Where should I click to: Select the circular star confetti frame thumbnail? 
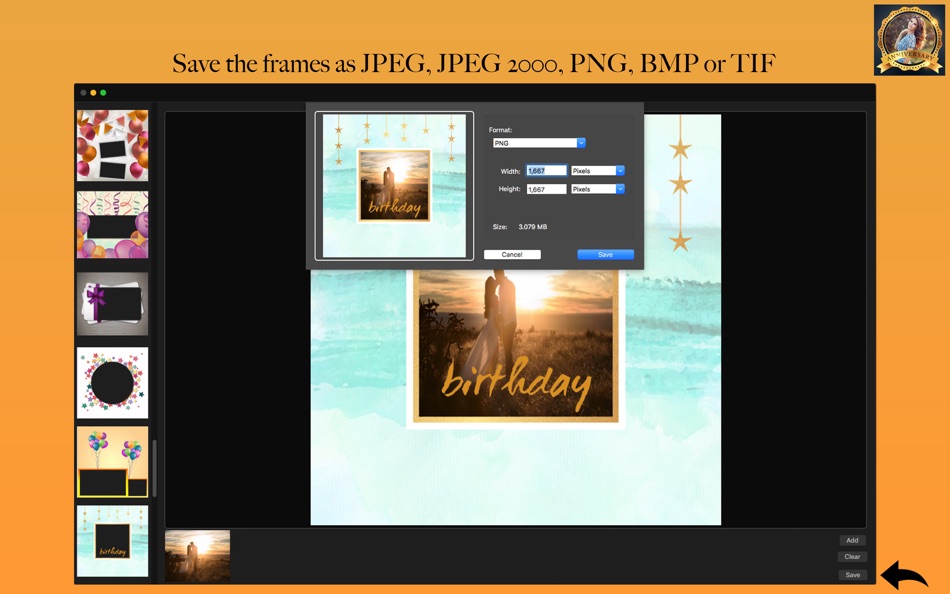click(x=112, y=382)
